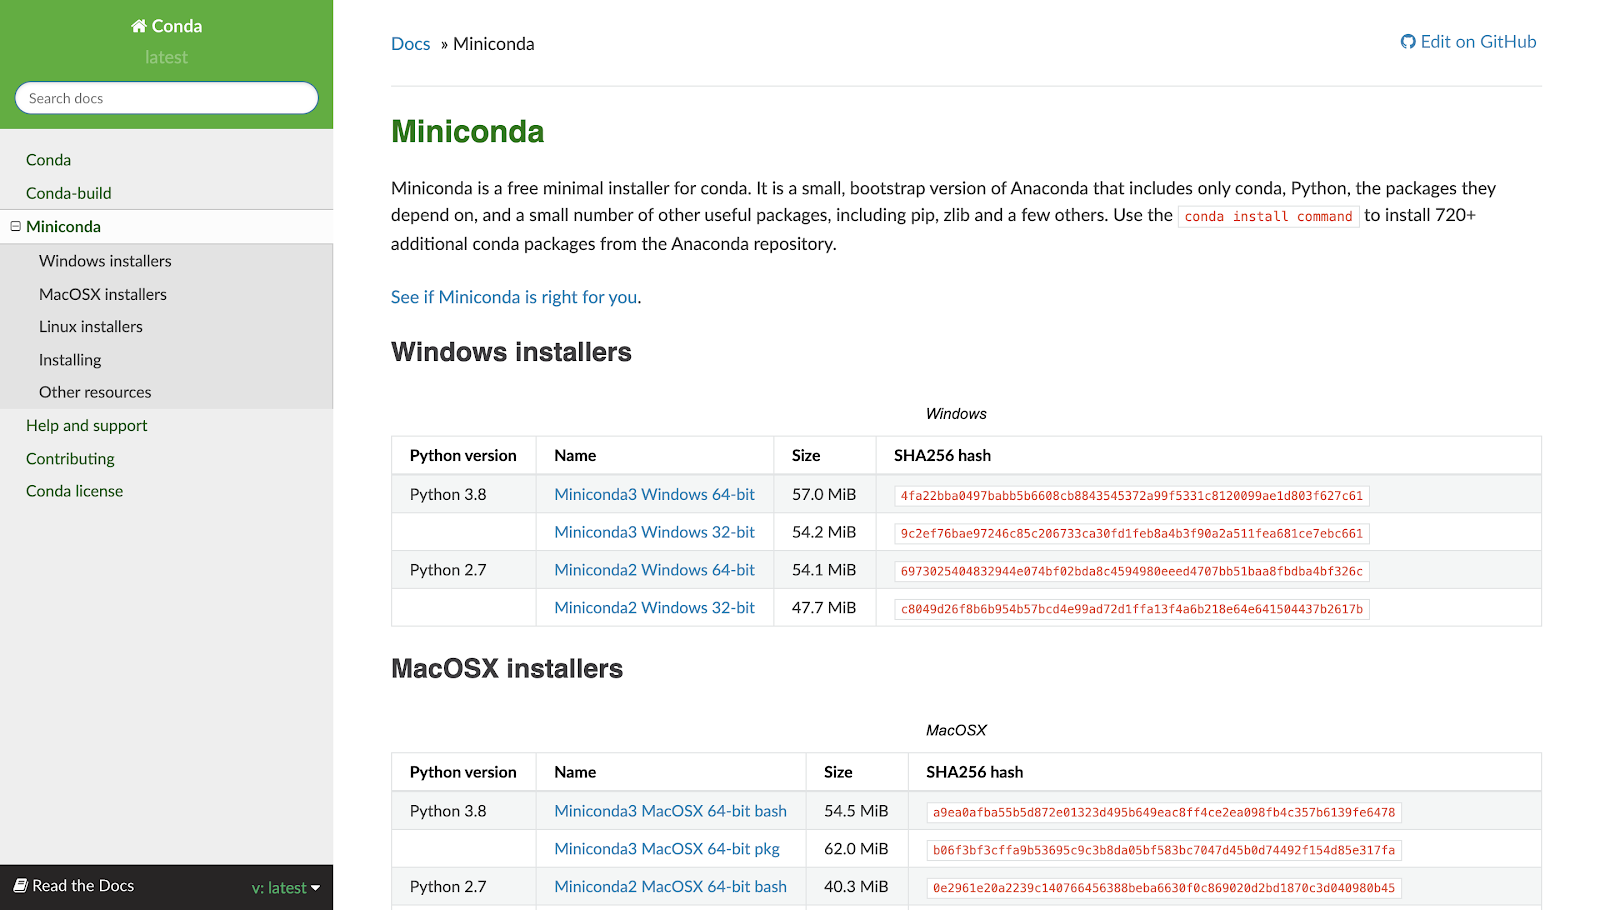Image resolution: width=1600 pixels, height=910 pixels.
Task: Click 'Python 2.7' in the MacOSX table
Action: point(448,887)
